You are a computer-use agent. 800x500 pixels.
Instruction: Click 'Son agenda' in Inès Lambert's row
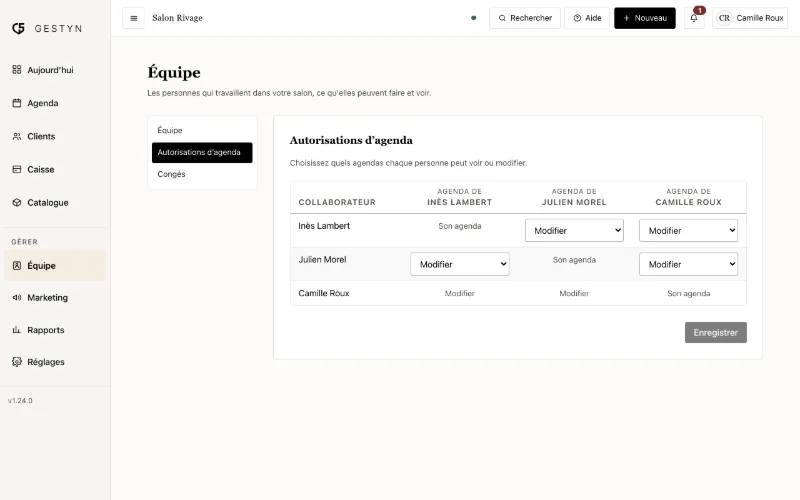[460, 226]
